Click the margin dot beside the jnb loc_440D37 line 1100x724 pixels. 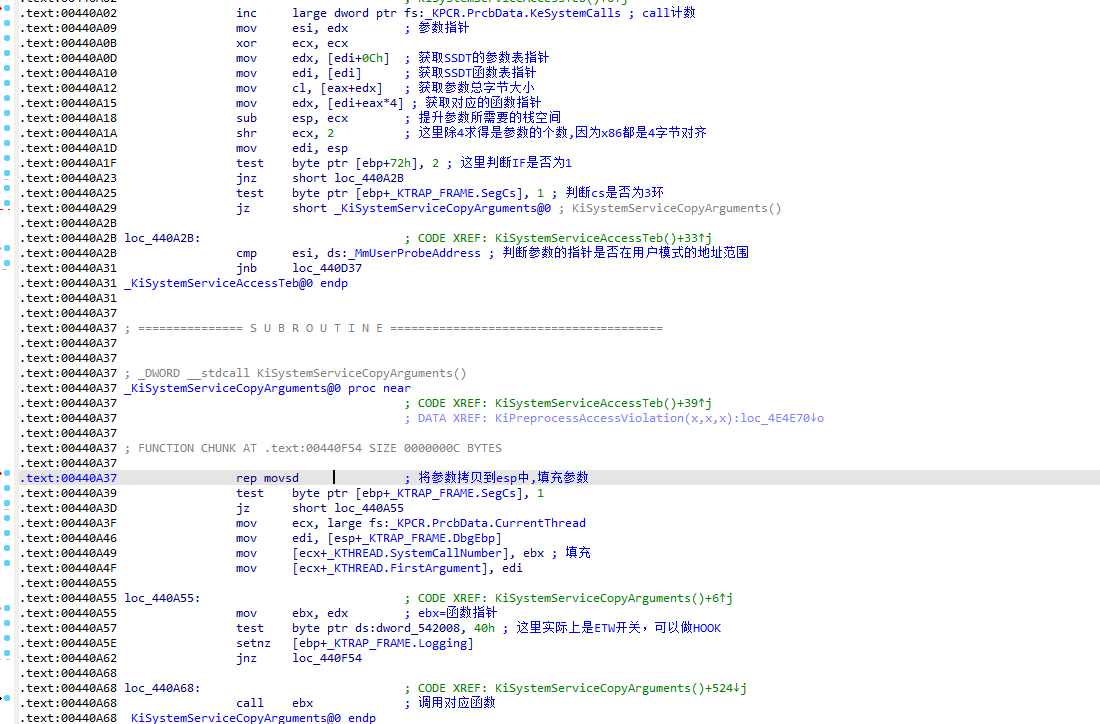[x=8, y=268]
